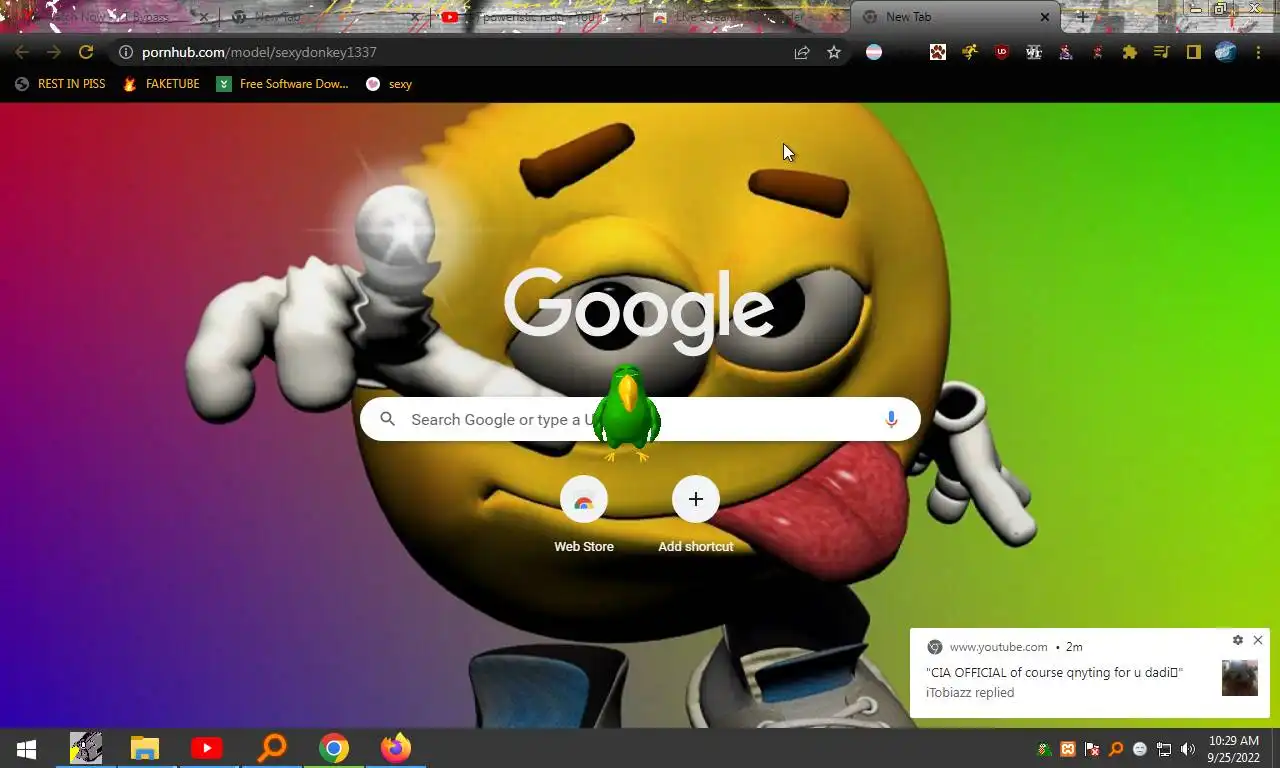Click the green parrot over the search box
The image size is (1280, 768).
point(627,413)
